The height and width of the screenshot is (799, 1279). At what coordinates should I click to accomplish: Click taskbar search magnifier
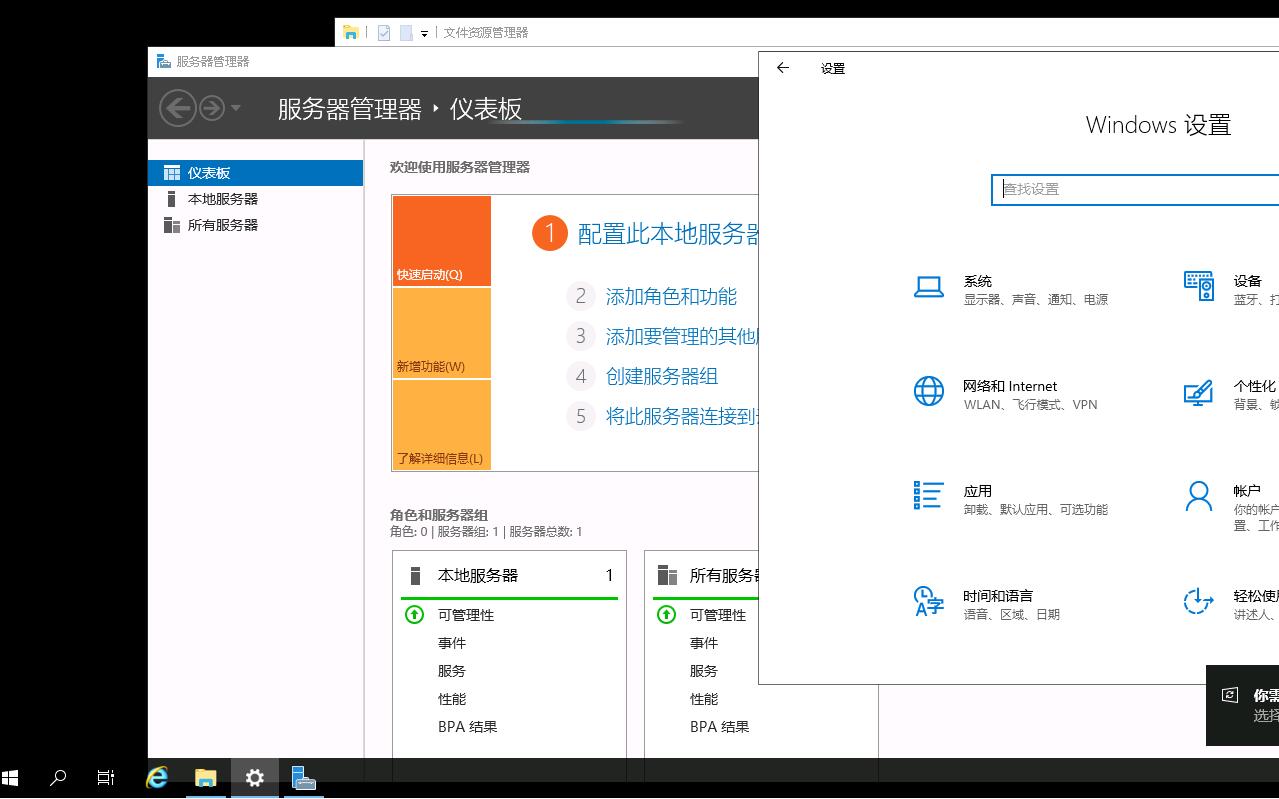tap(58, 777)
